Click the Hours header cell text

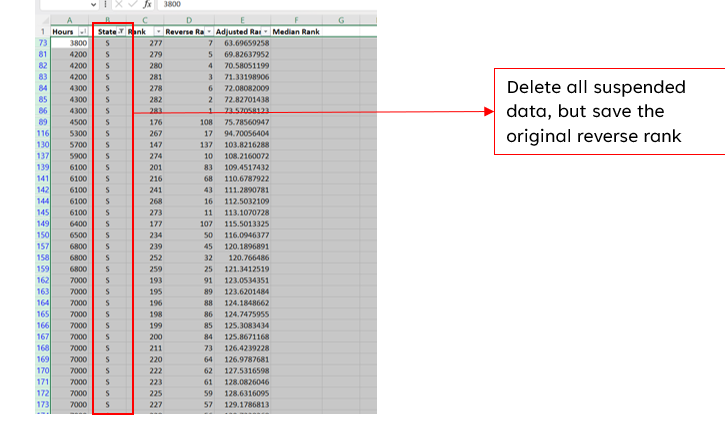coord(63,31)
